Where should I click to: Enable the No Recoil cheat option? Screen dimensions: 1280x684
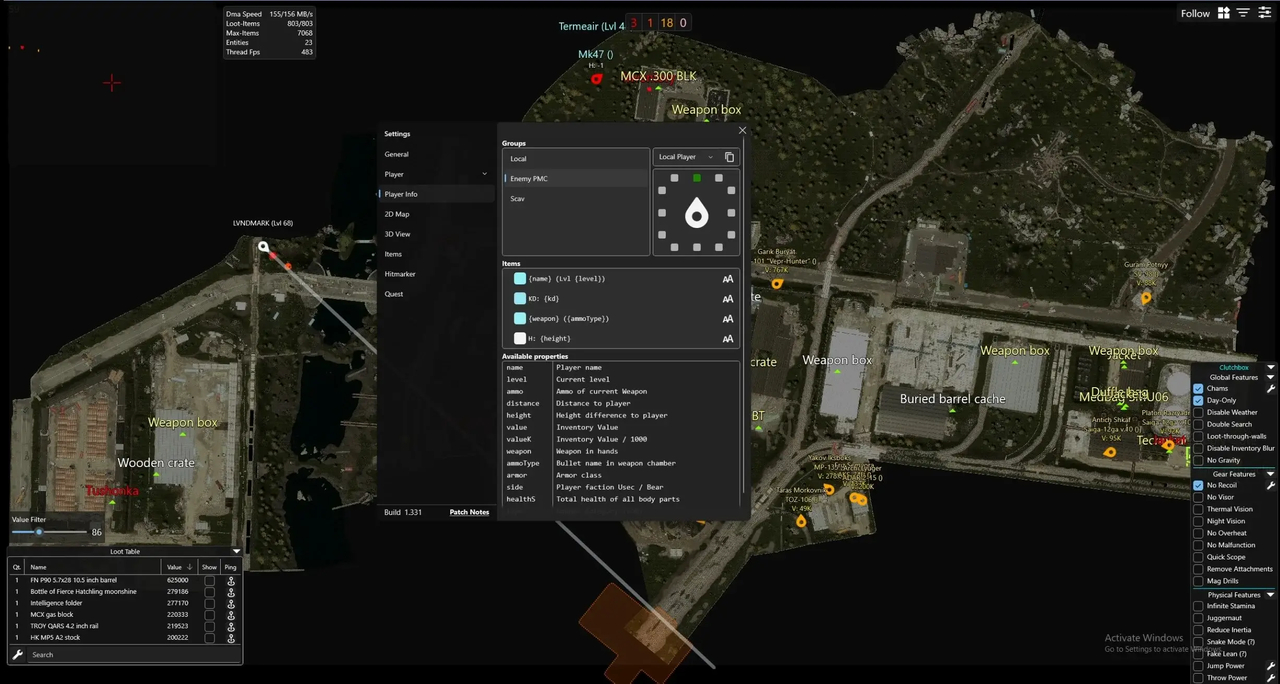coord(1199,485)
